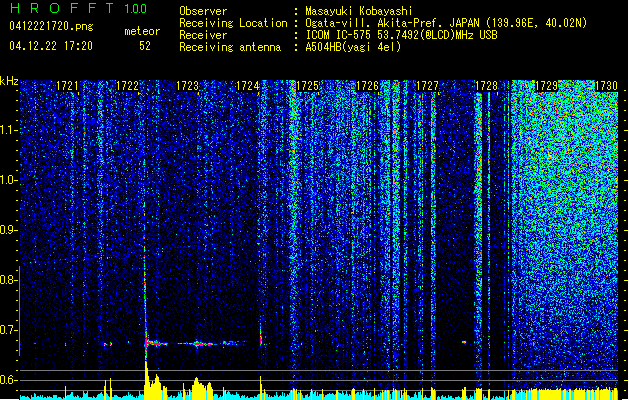Click the Receiver ICOM IC-575 text
629x400 pixels.
click(401, 35)
